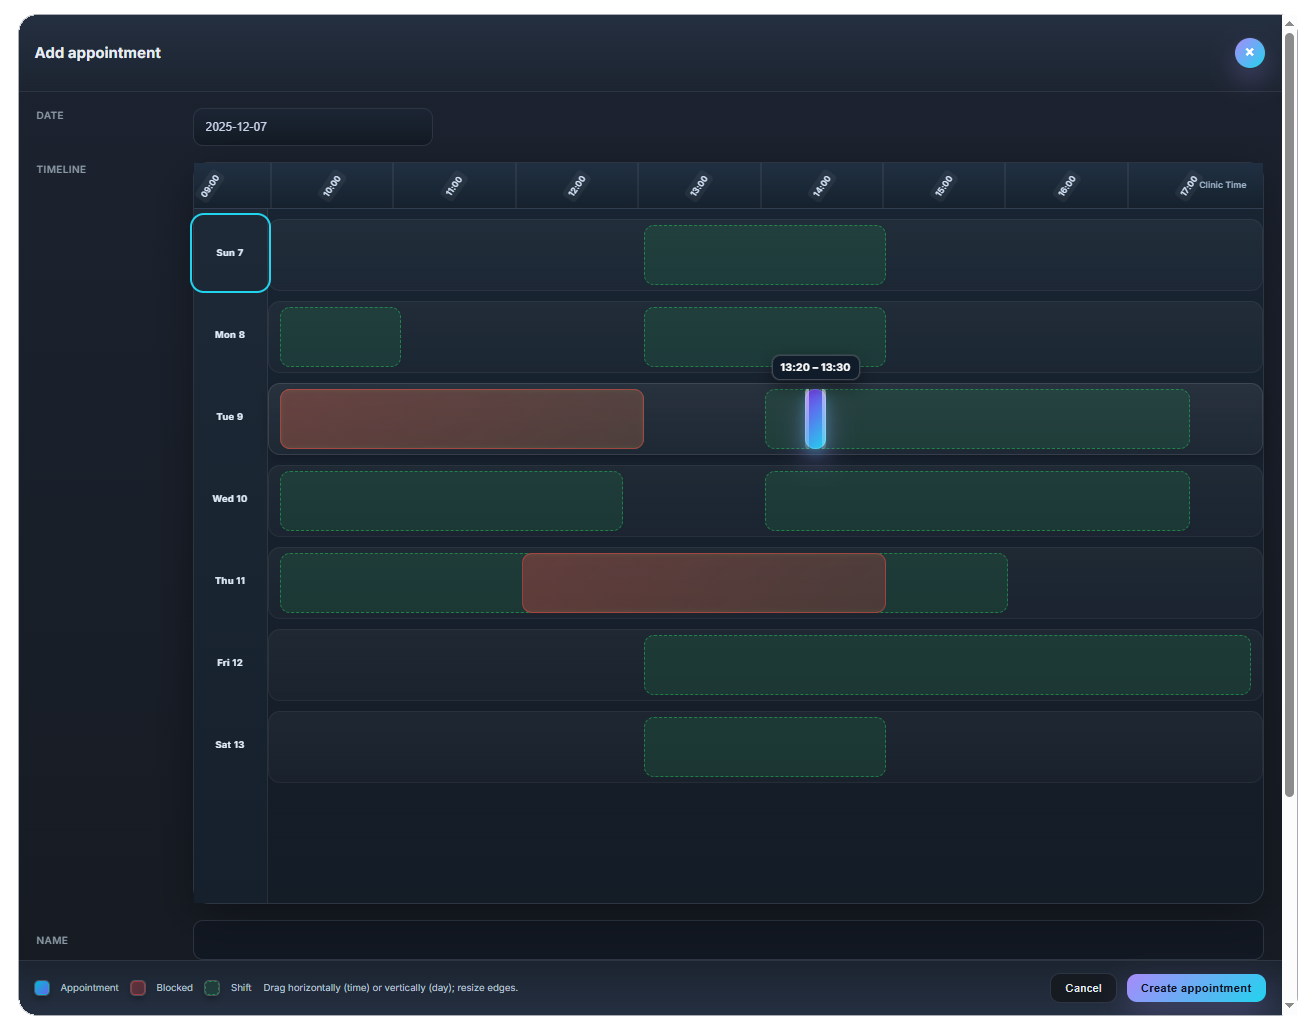
Task: Select the blocked block on Tue 9
Action: 461,419
